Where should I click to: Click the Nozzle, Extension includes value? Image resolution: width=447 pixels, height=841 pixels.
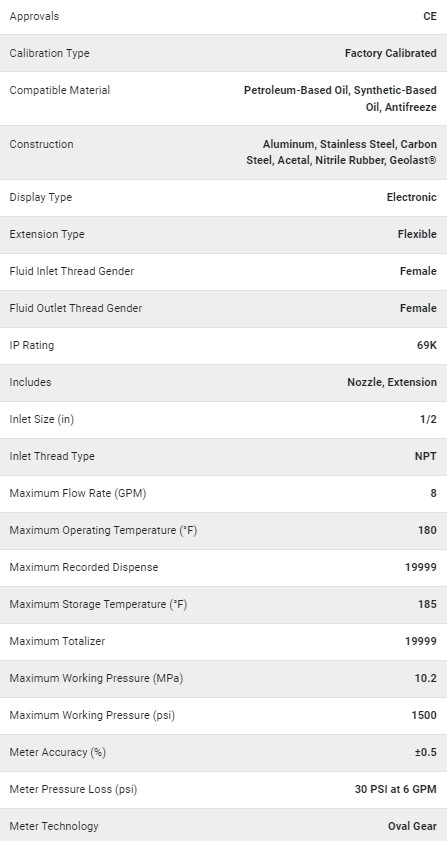pyautogui.click(x=392, y=382)
